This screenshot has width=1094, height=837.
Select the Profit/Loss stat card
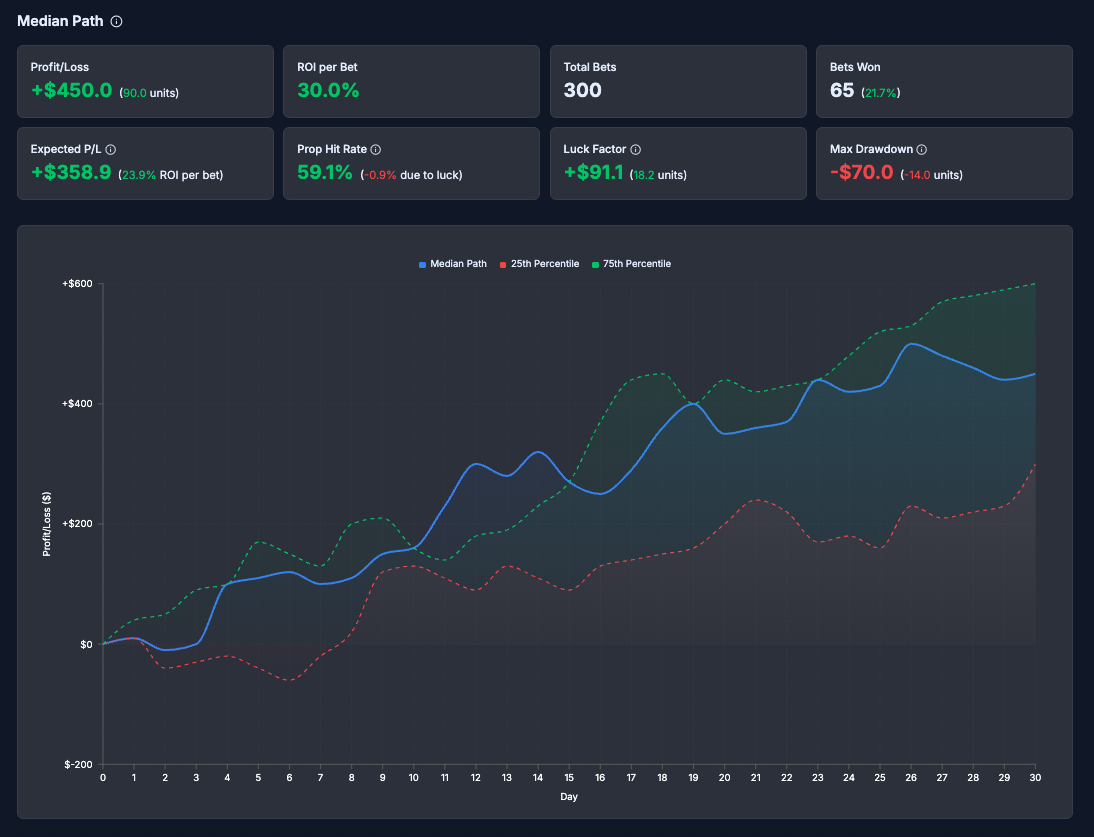[145, 81]
